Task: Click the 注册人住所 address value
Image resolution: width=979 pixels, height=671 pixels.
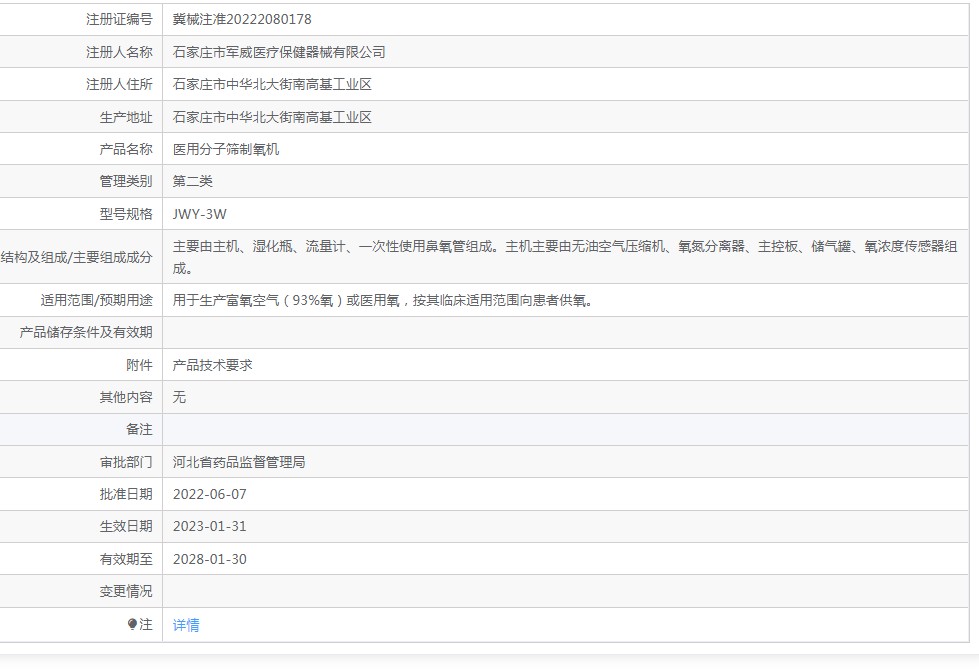Action: [272, 85]
